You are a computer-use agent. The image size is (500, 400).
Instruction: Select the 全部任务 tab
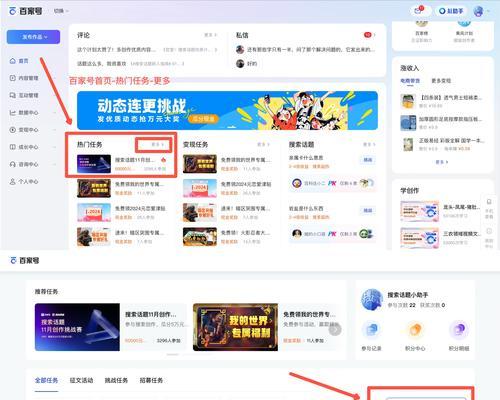pos(46,380)
